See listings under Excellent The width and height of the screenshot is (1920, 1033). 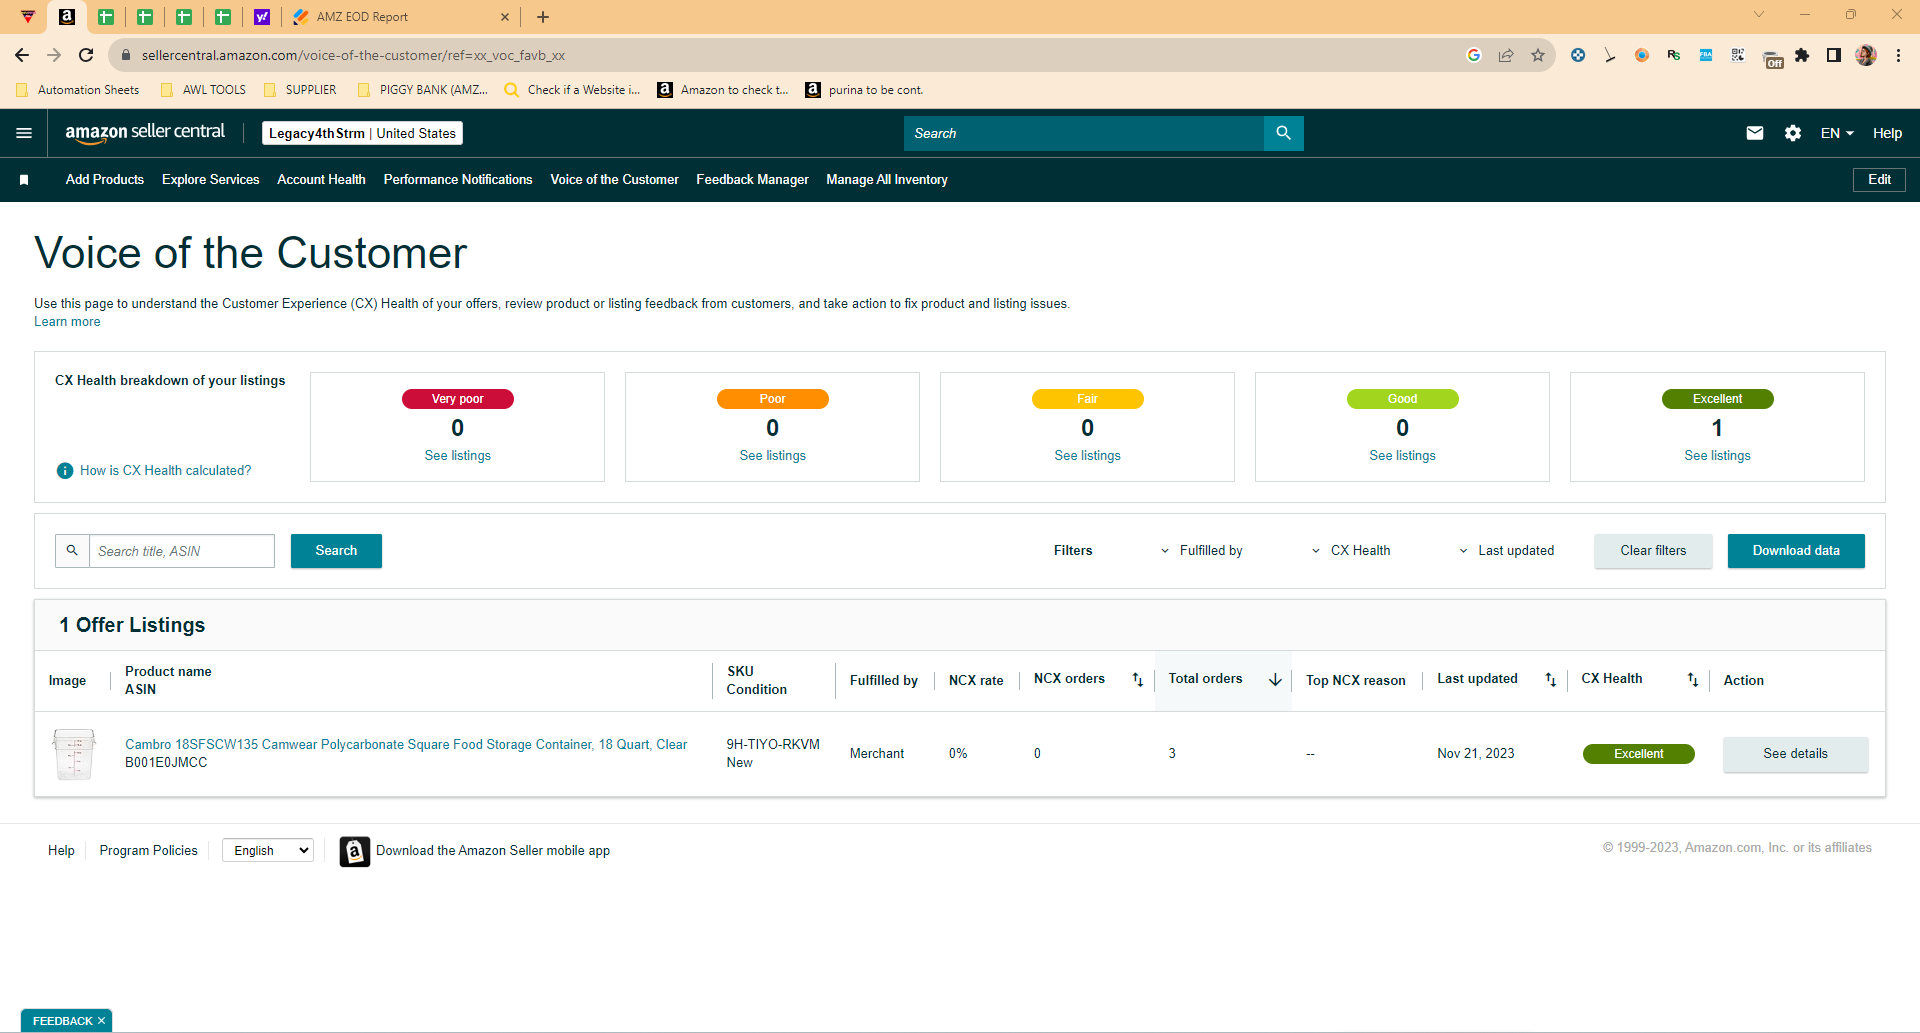tap(1718, 456)
